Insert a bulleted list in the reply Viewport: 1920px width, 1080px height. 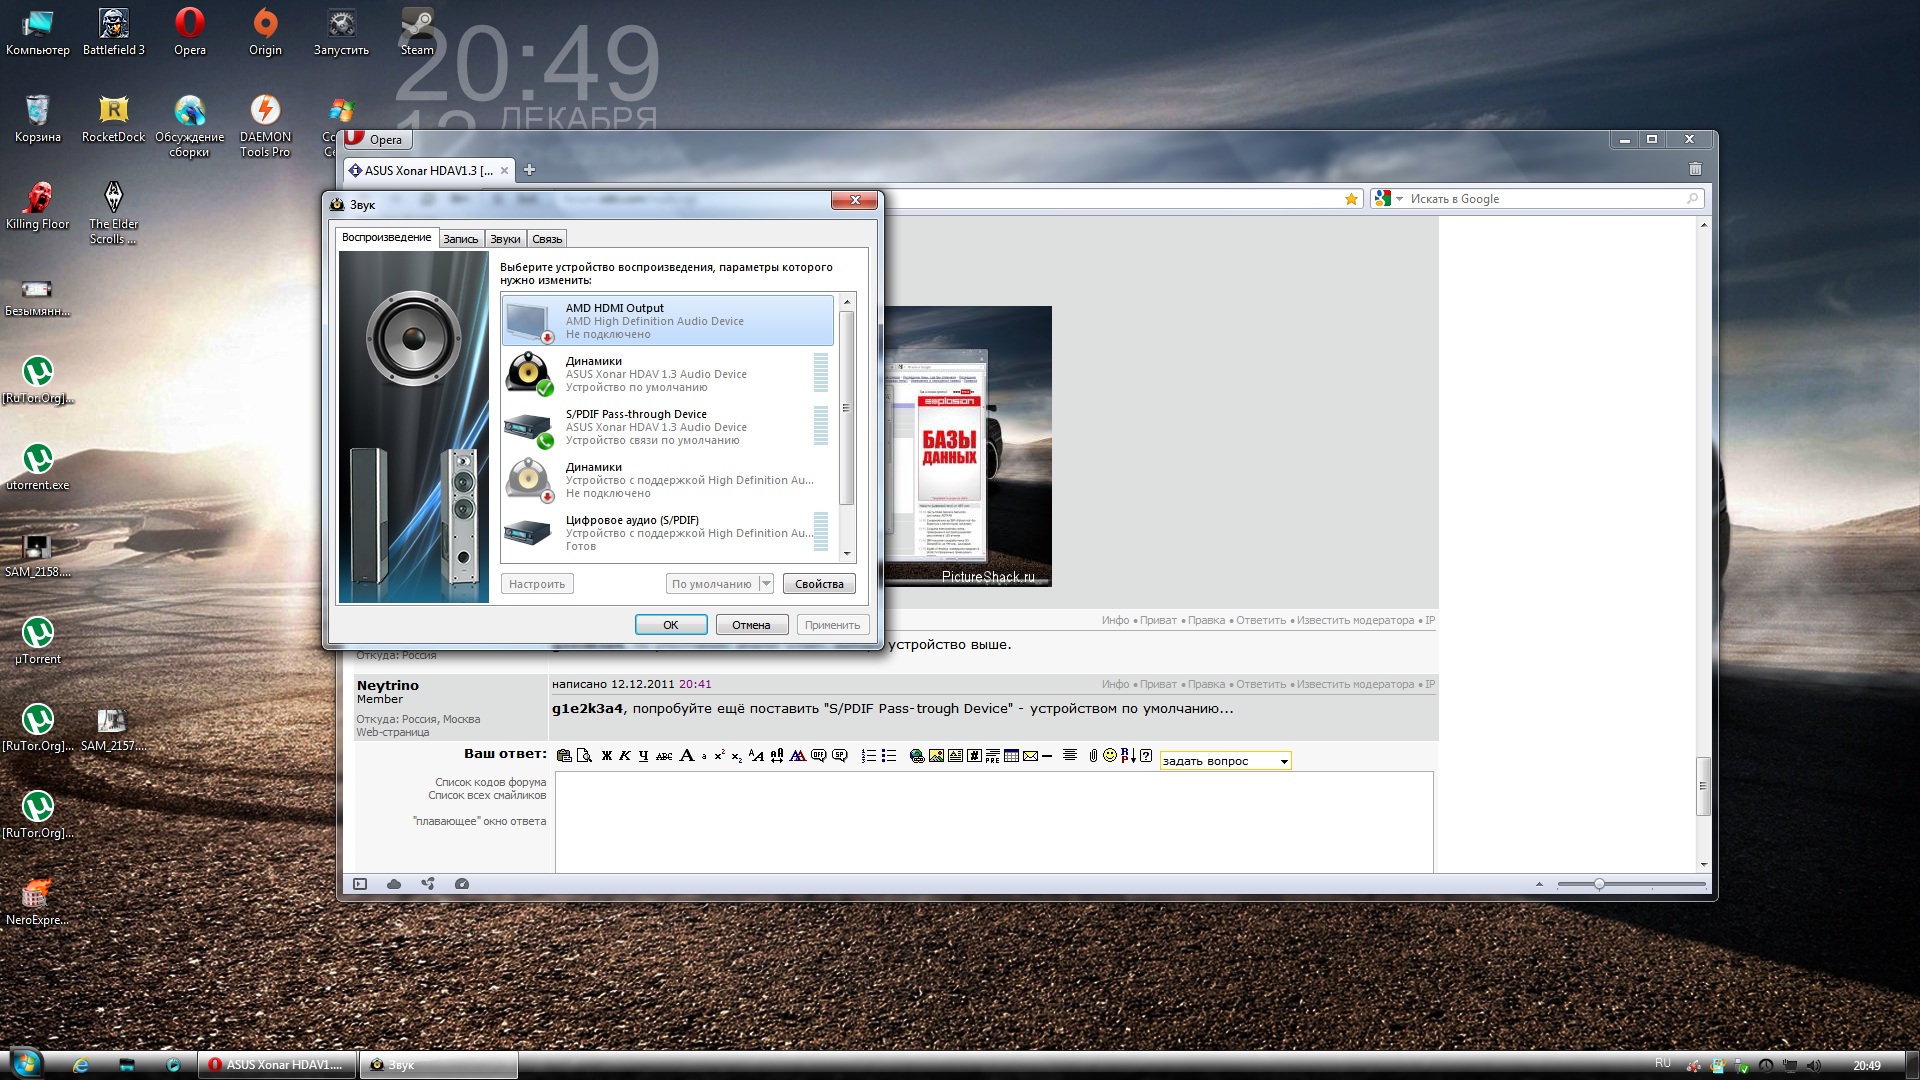889,756
